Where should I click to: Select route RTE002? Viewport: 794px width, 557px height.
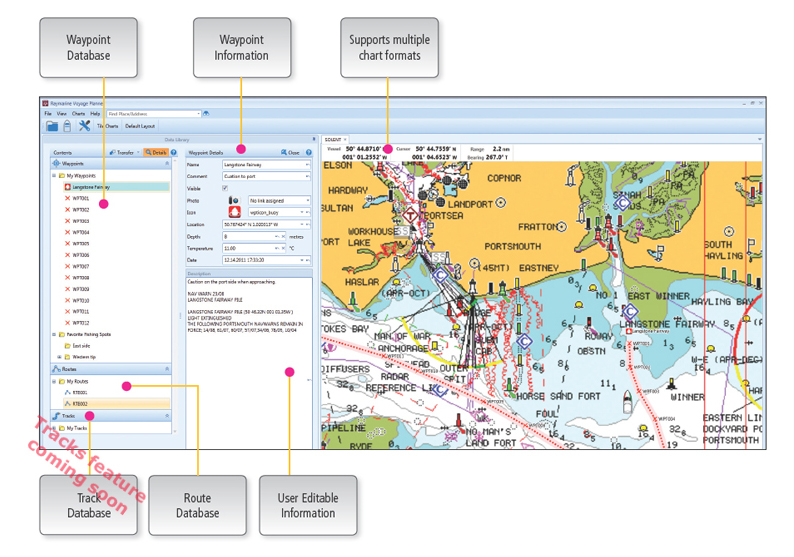point(116,404)
